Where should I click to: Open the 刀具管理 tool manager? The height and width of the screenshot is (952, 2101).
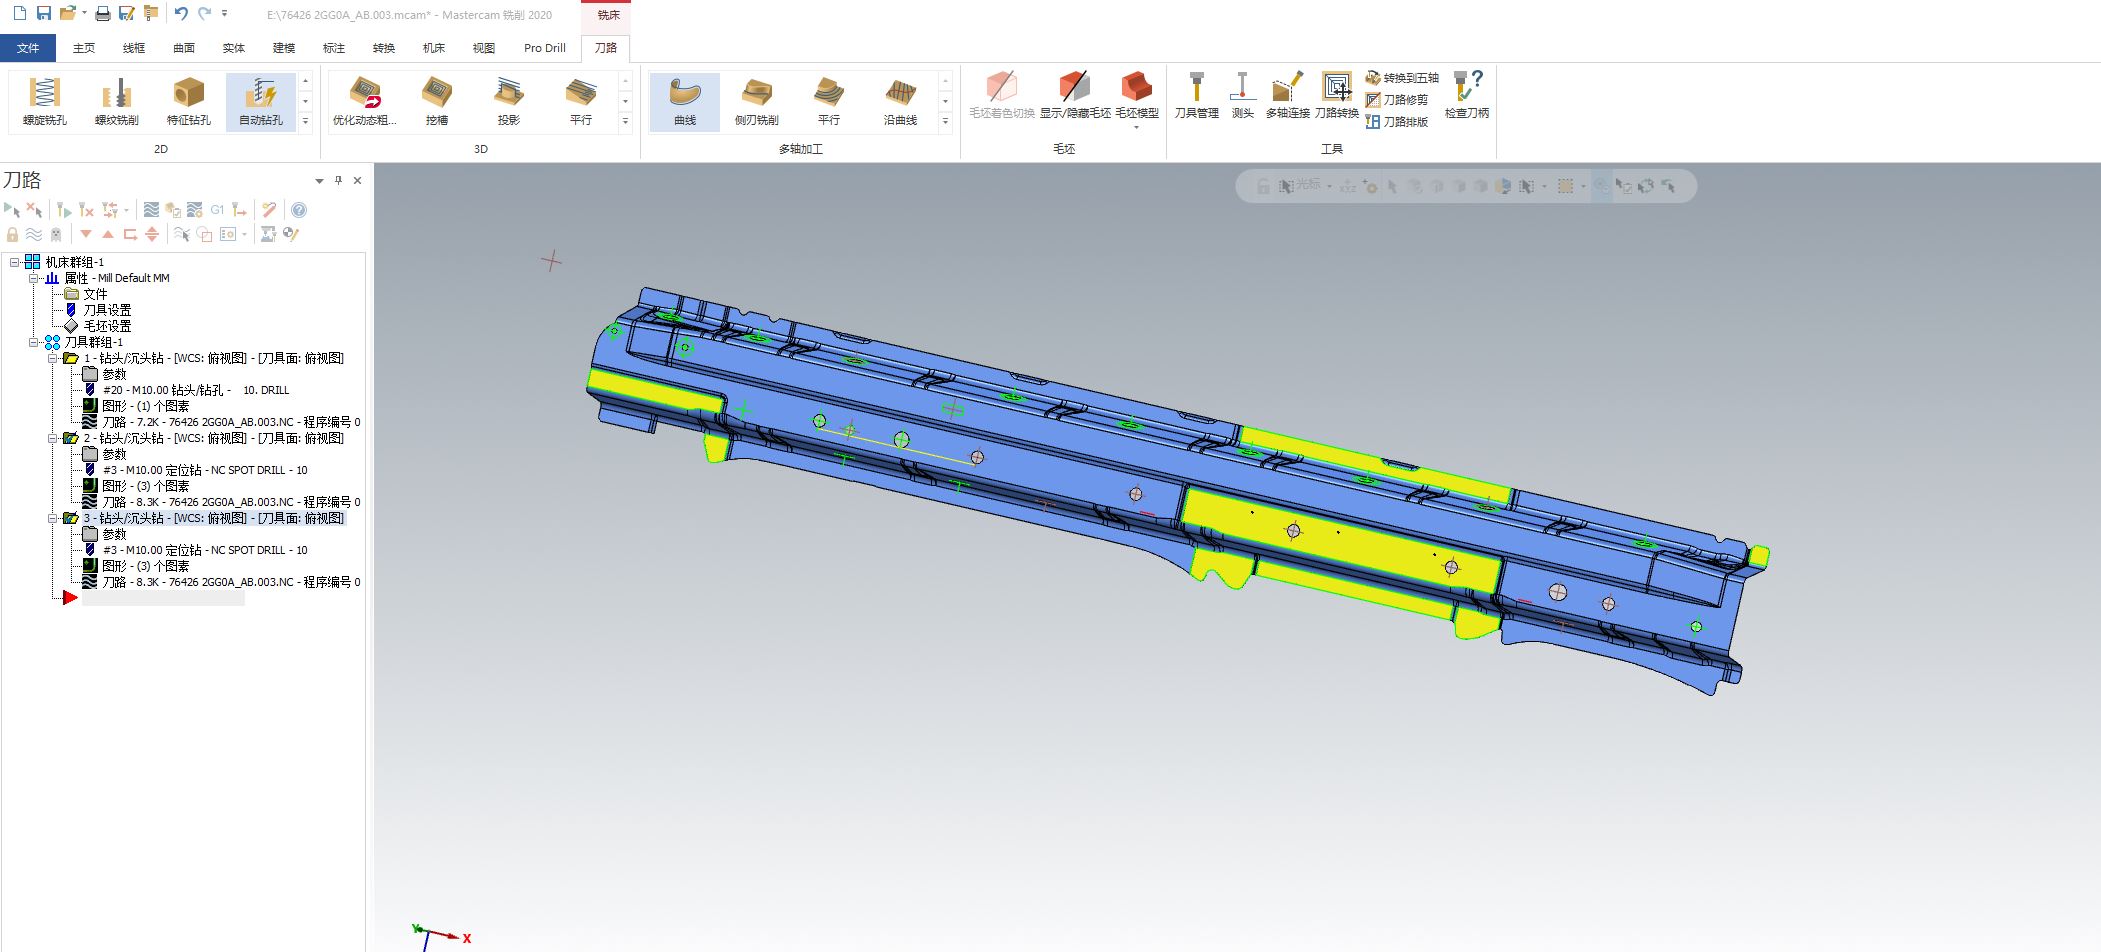click(x=1197, y=96)
